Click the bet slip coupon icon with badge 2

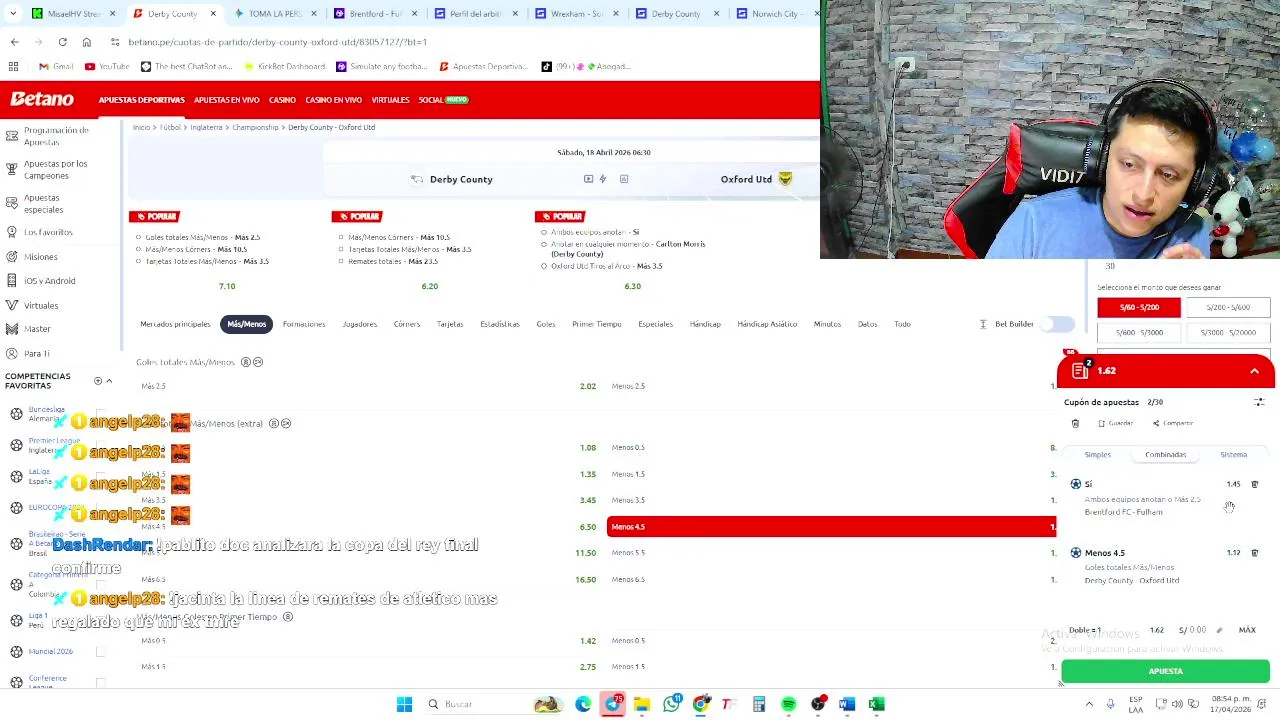point(1080,371)
